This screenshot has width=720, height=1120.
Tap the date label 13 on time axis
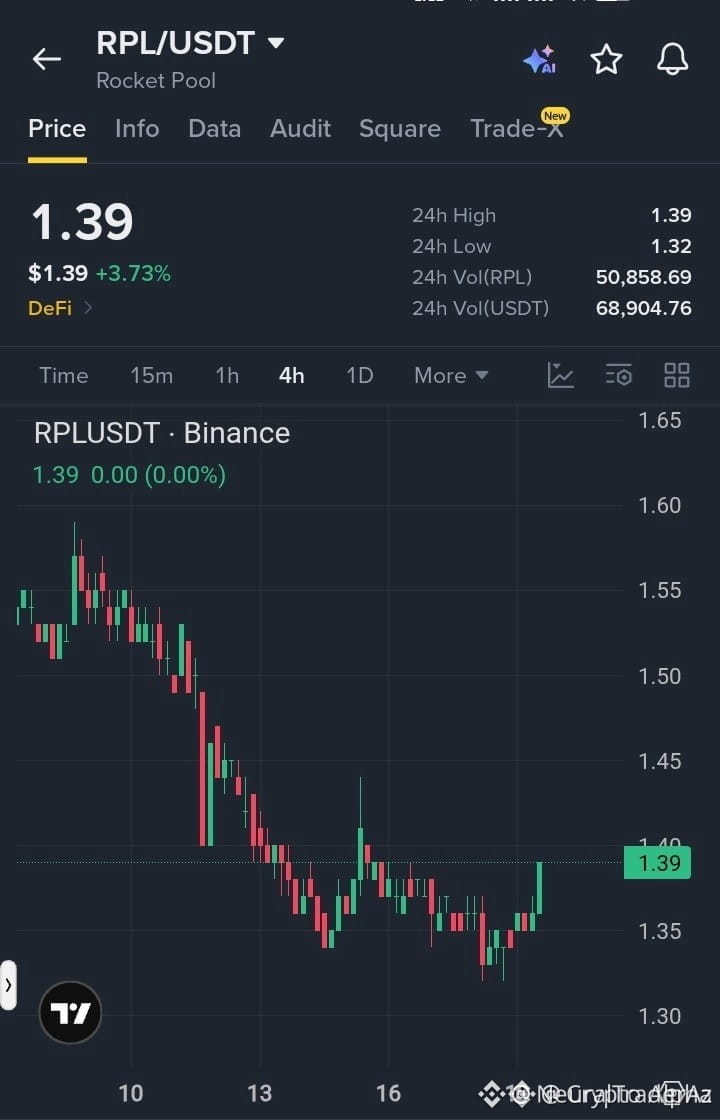259,1093
